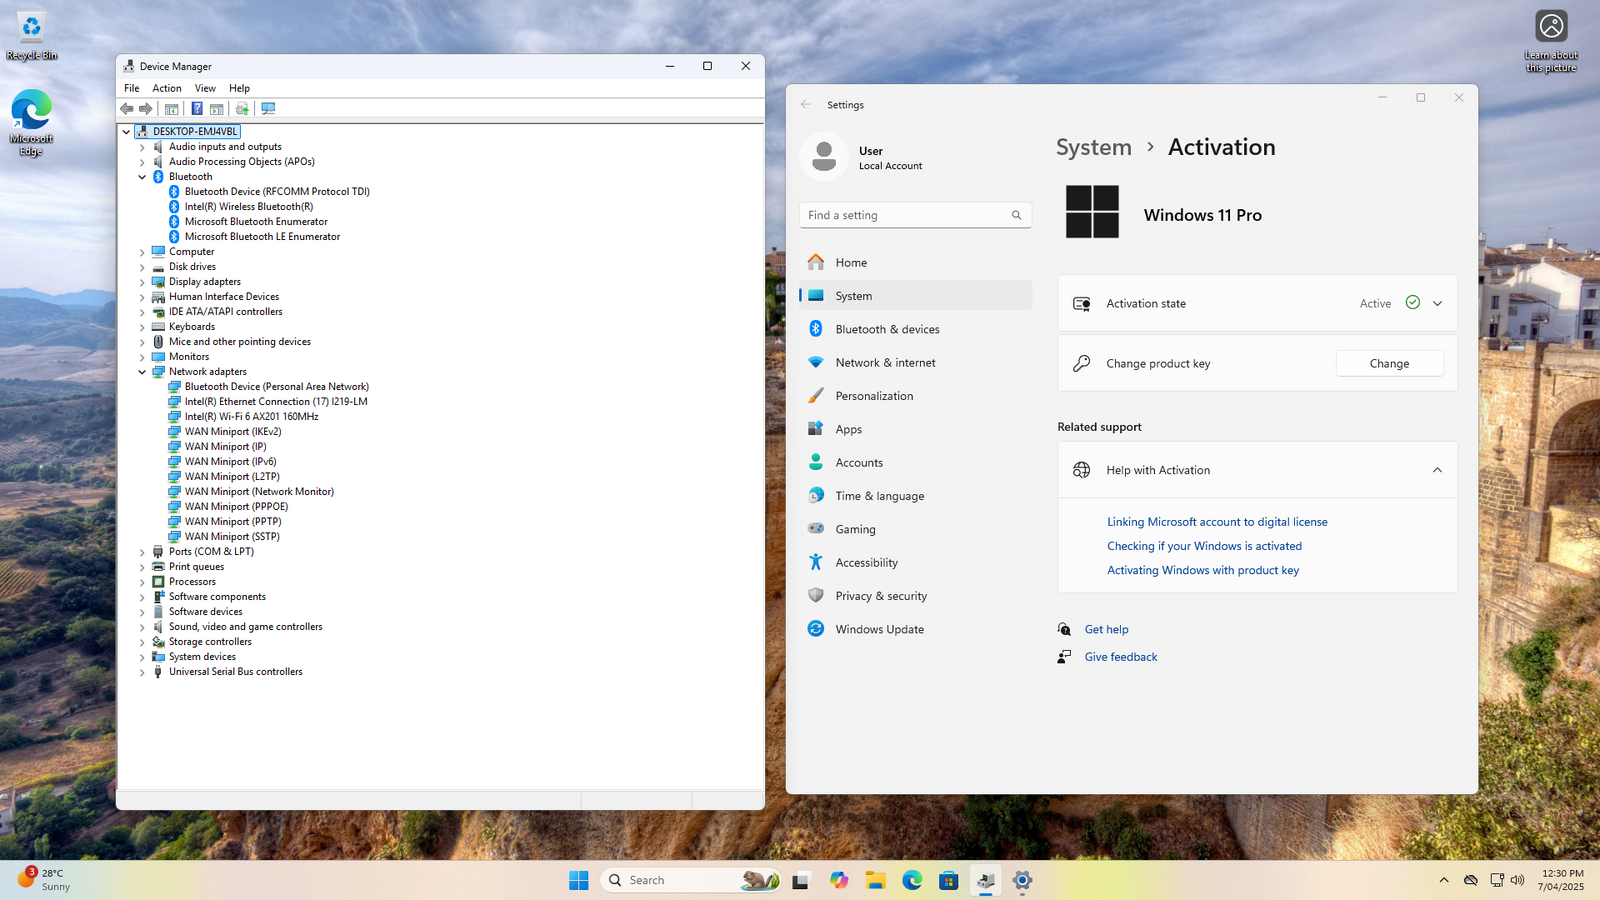Viewport: 1600px width, 900px height.
Task: Open the View menu in Device Manager
Action: (x=205, y=88)
